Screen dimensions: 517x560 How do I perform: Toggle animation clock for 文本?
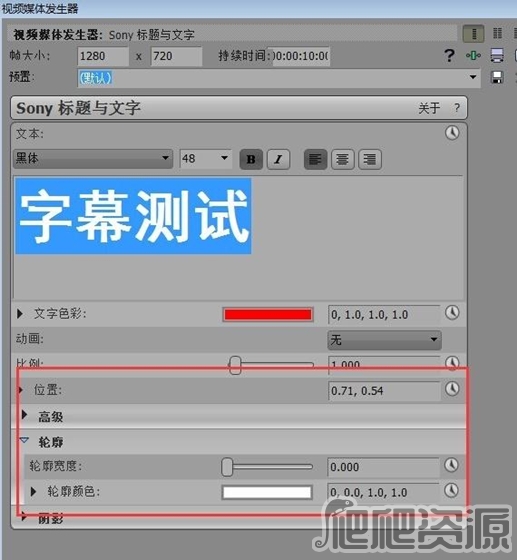452,132
